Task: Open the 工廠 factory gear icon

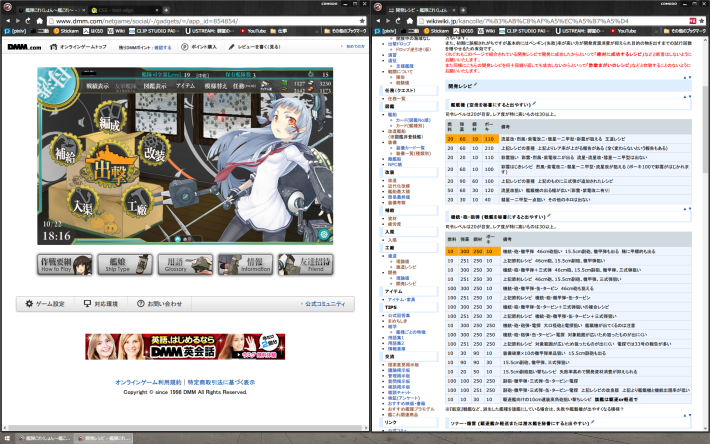Action: [x=139, y=203]
